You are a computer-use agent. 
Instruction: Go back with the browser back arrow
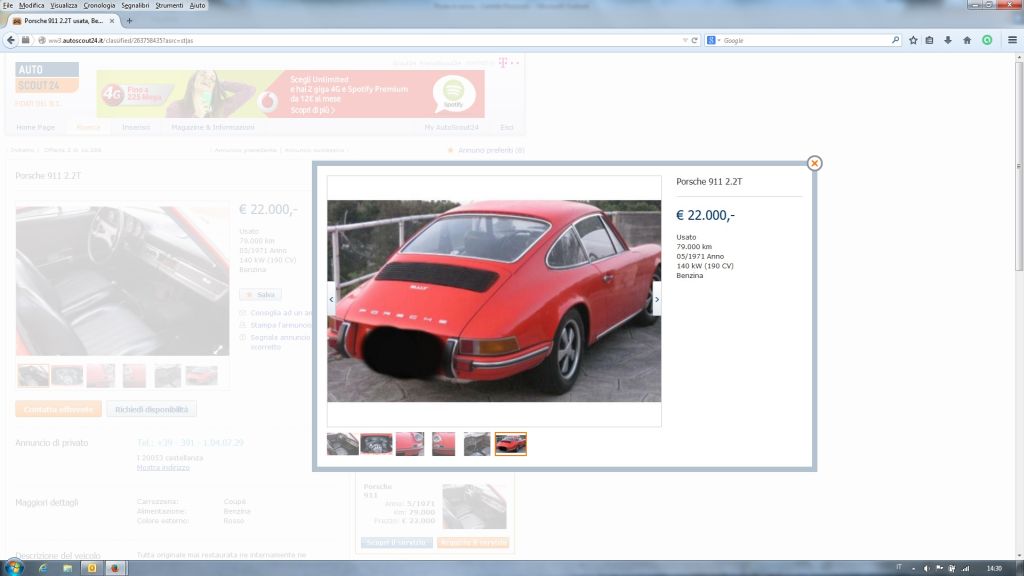click(10, 40)
